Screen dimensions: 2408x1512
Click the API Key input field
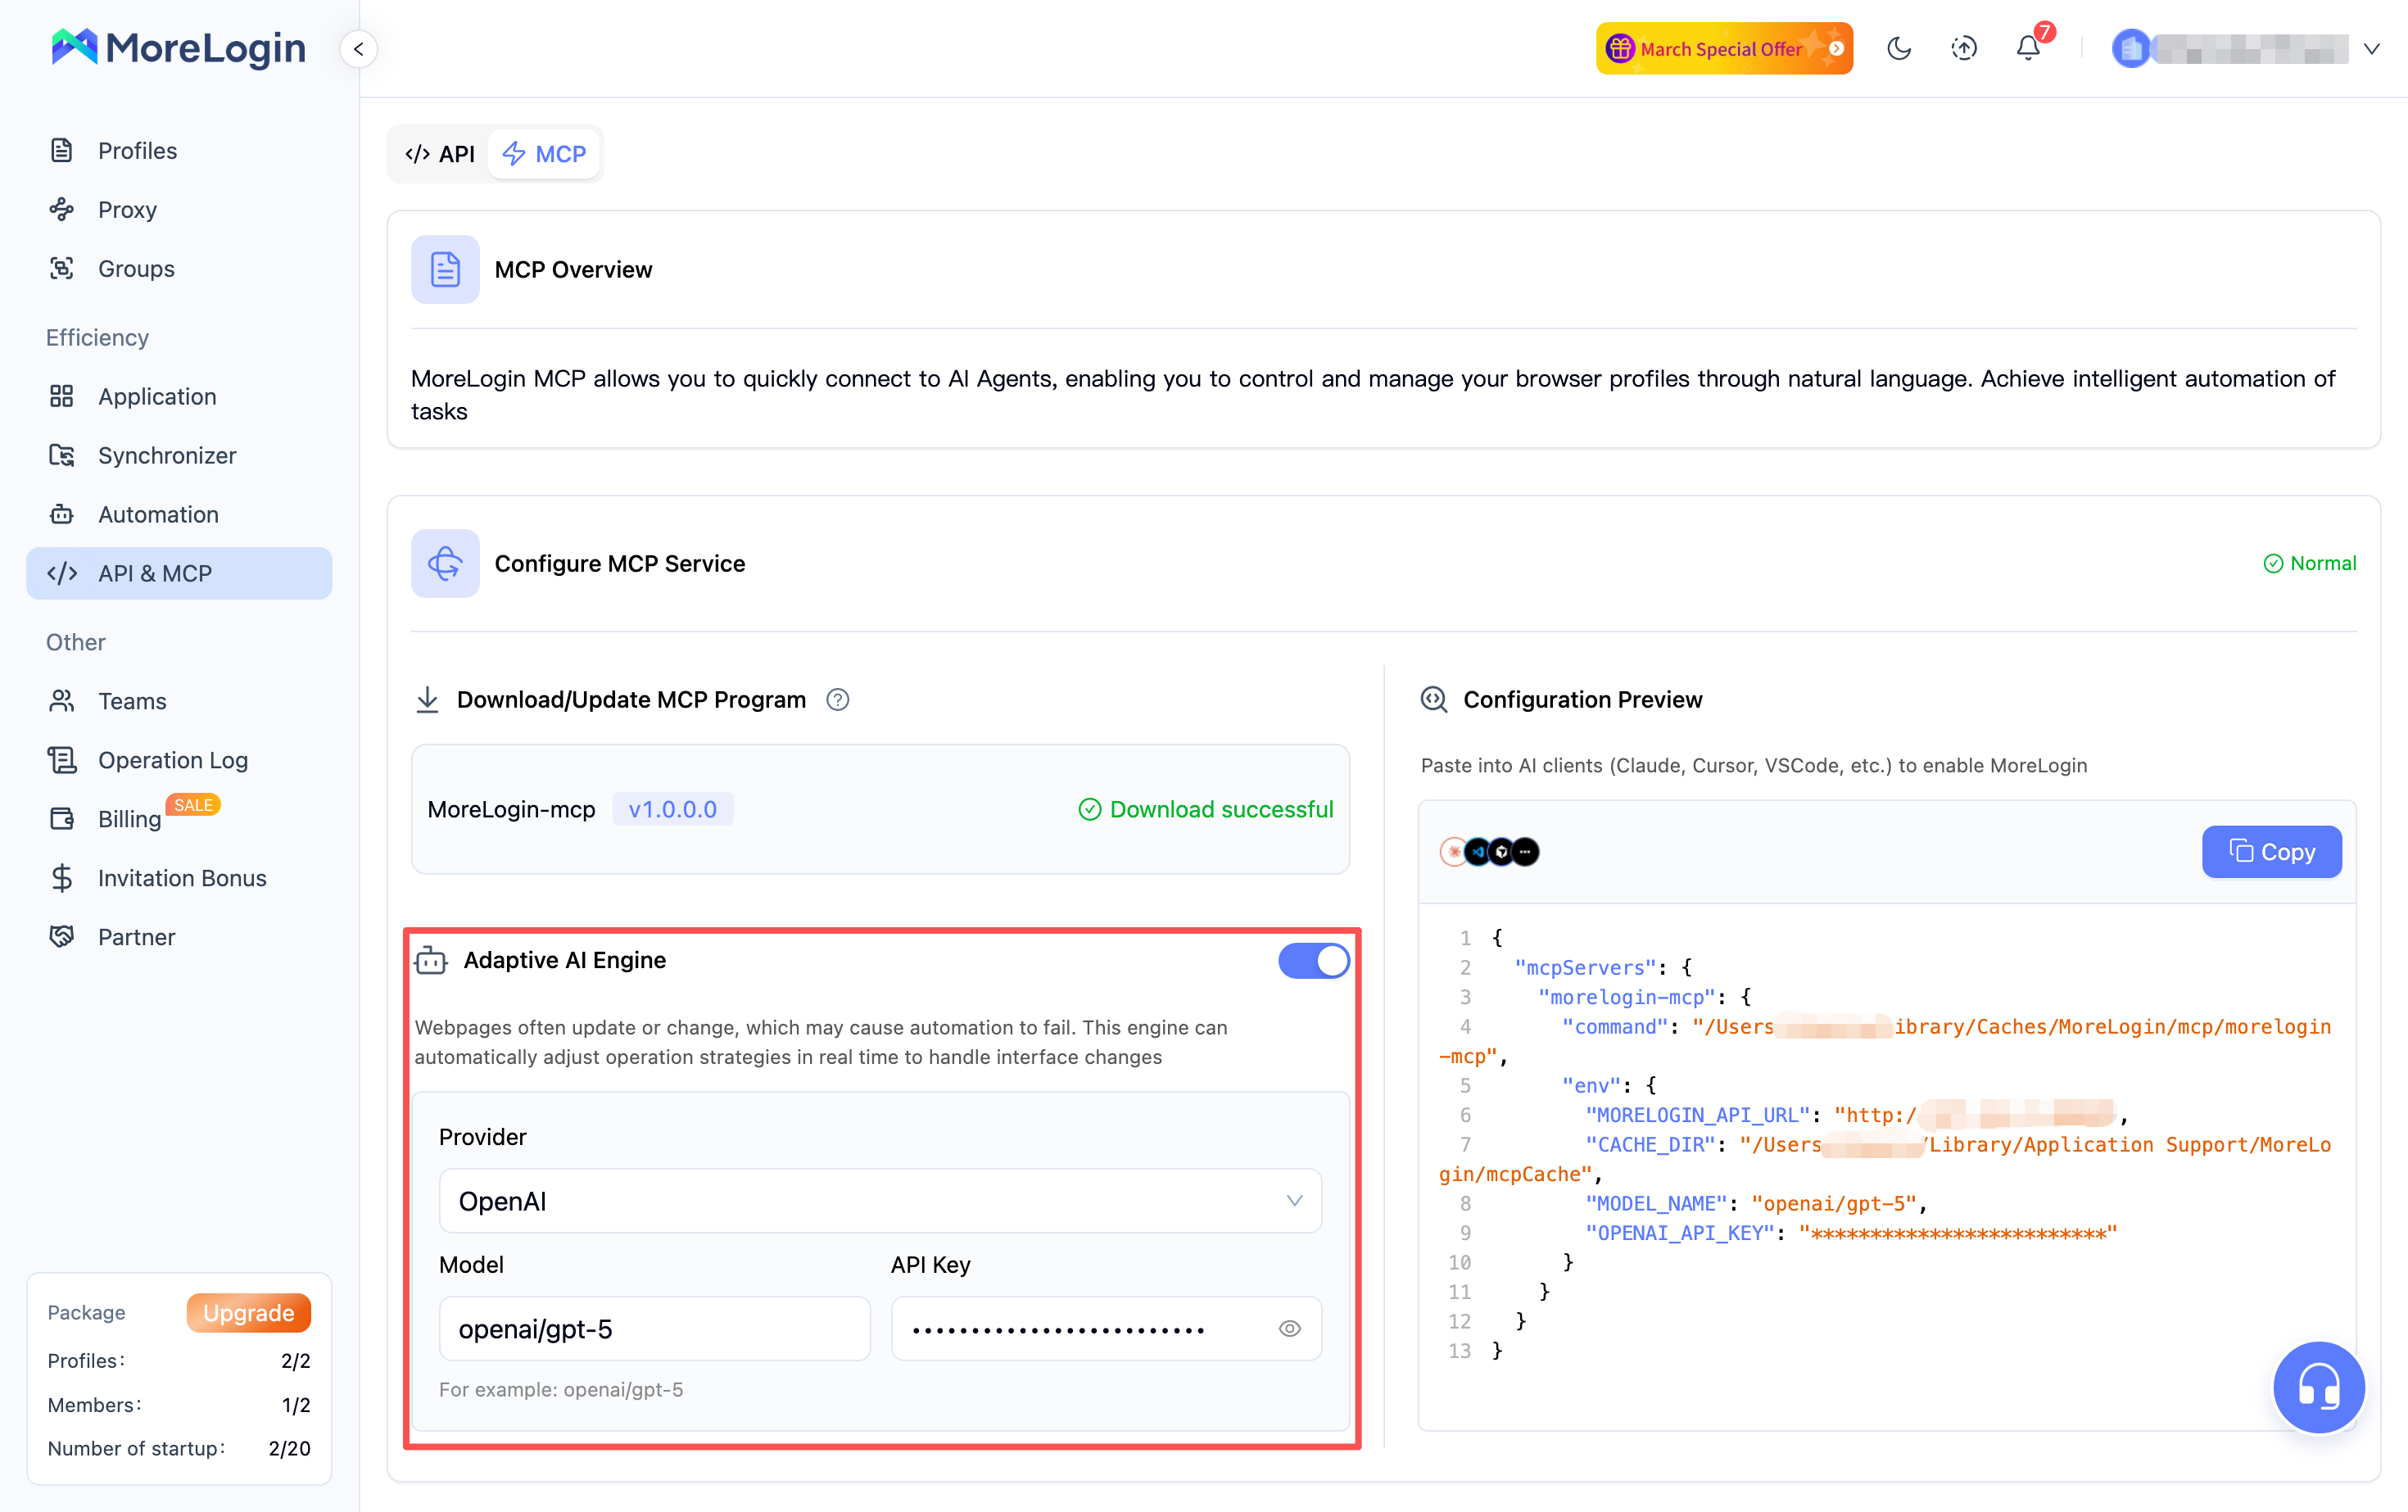(x=1106, y=1329)
